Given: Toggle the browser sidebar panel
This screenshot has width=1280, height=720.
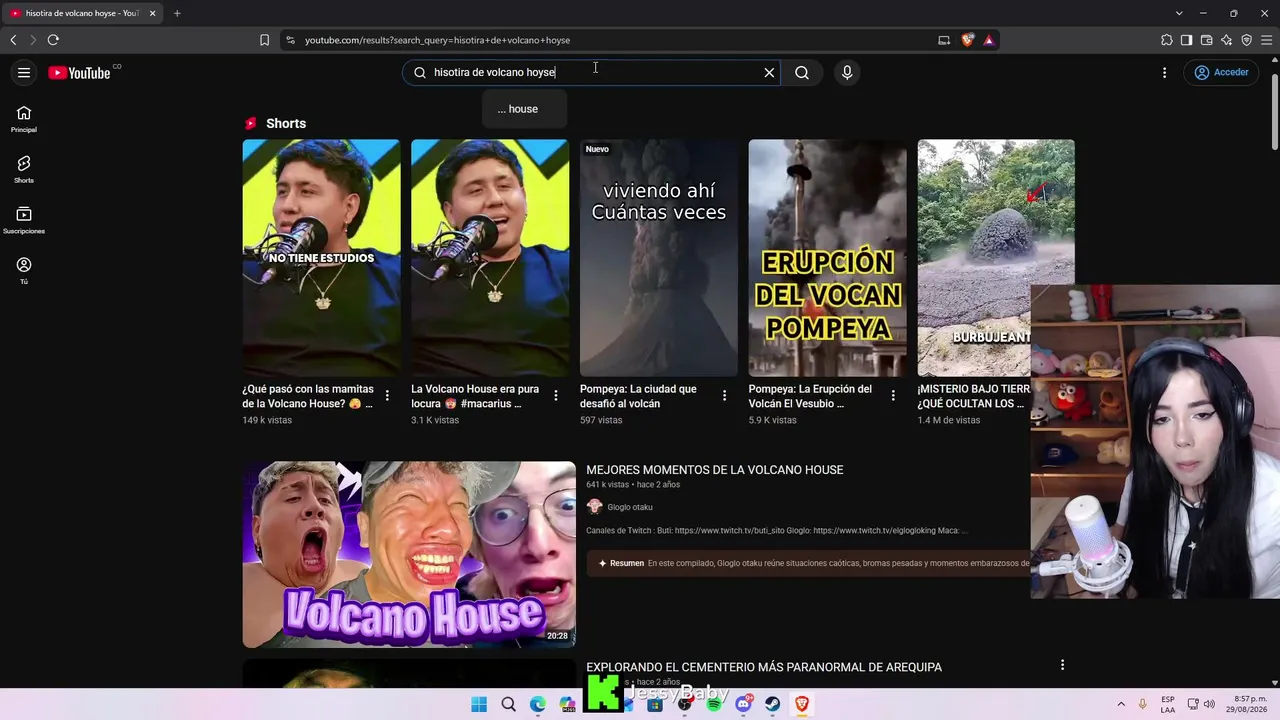Looking at the screenshot, I should pos(1186,40).
